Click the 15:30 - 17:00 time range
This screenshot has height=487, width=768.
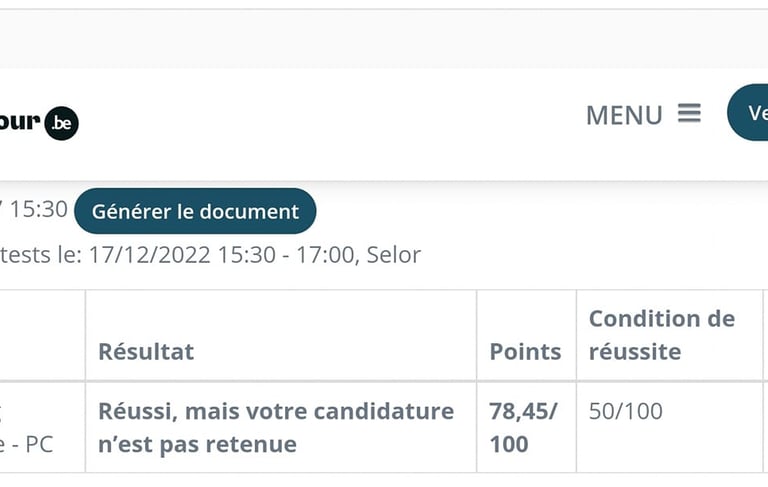click(x=285, y=255)
